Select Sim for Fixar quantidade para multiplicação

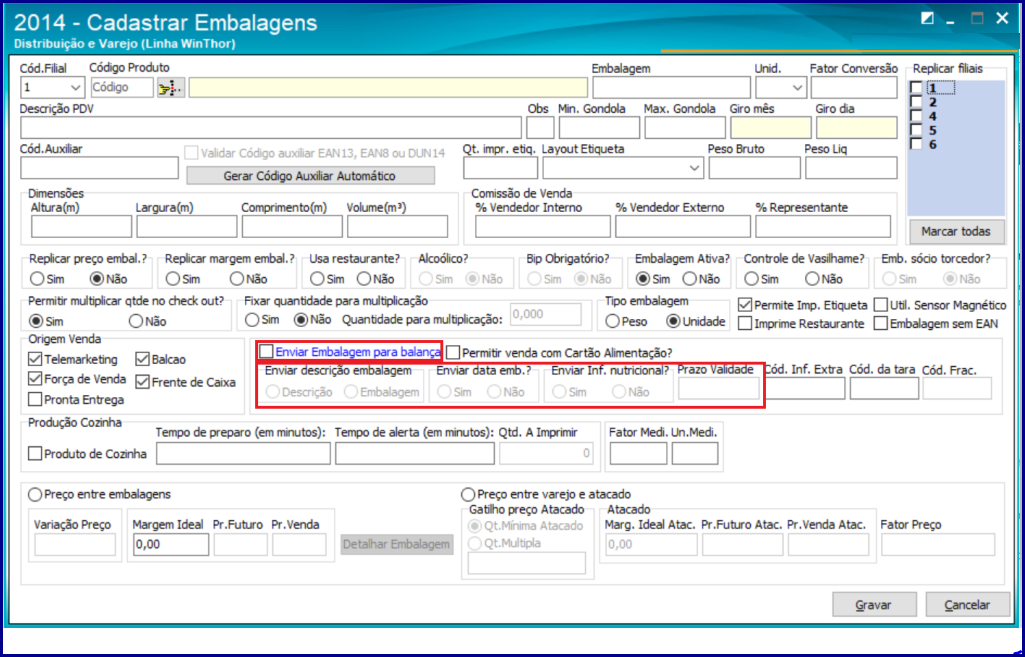(252, 320)
